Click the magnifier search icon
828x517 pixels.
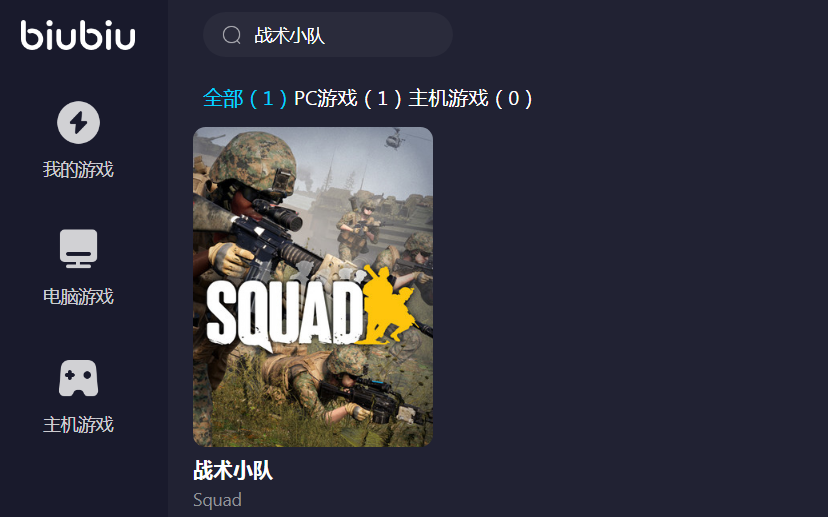click(x=231, y=35)
